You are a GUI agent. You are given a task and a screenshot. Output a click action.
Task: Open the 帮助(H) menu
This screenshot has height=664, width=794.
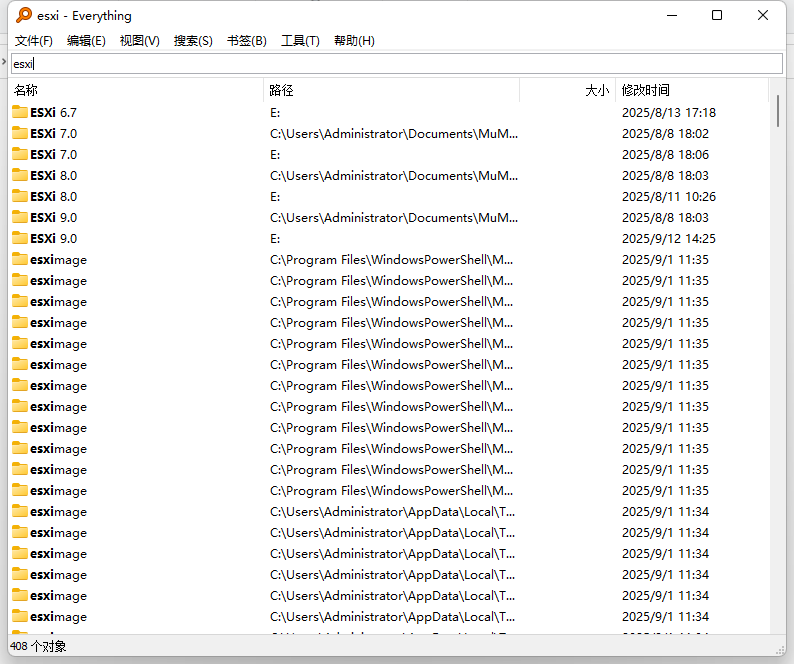pos(354,41)
